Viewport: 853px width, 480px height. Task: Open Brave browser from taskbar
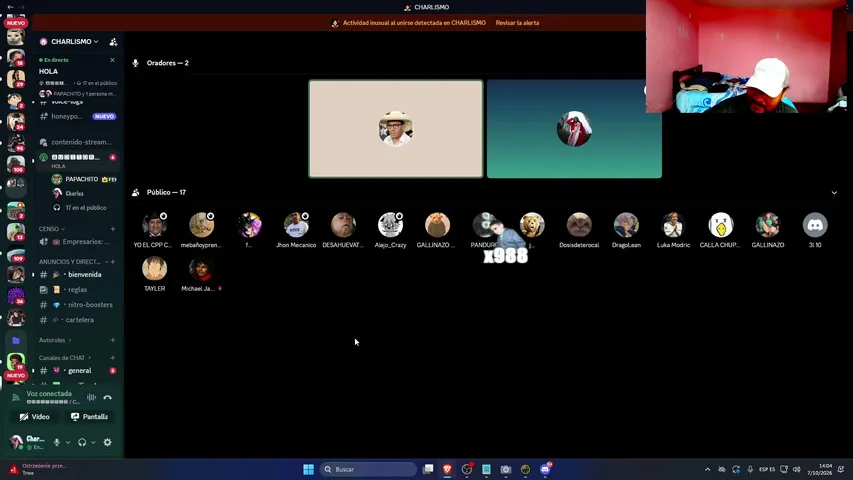[447, 469]
